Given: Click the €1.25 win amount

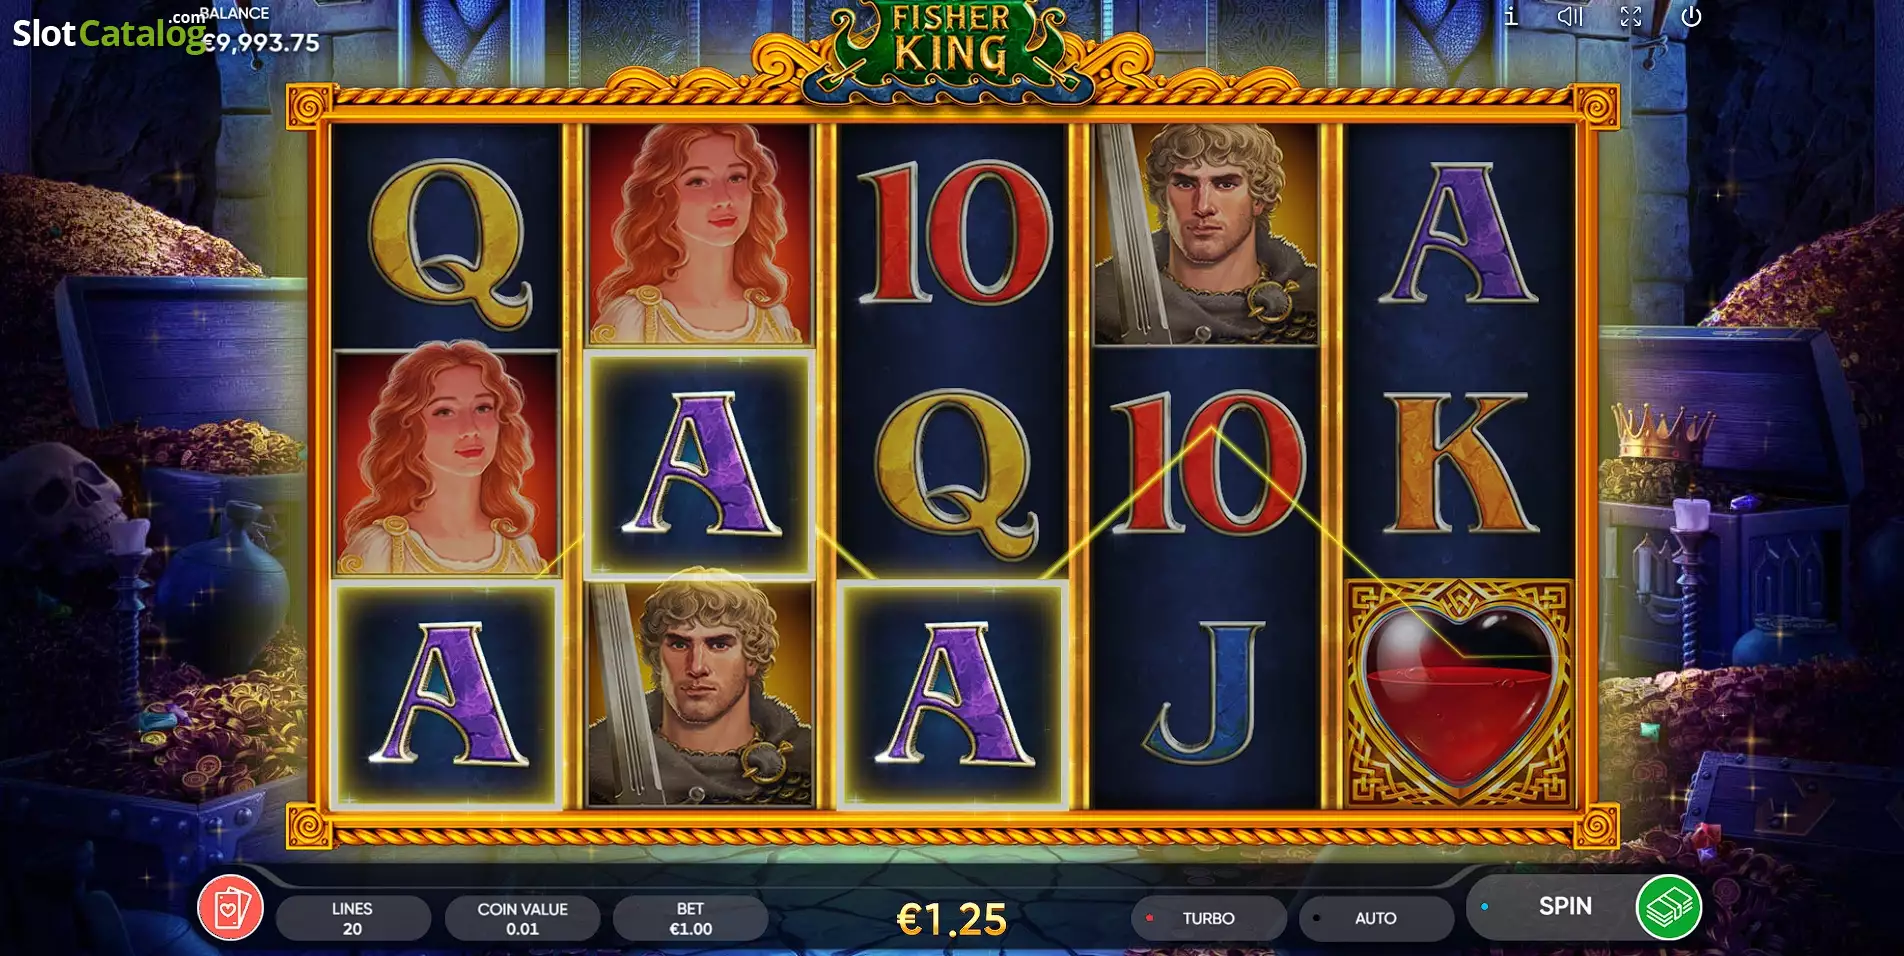Looking at the screenshot, I should coord(951,920).
